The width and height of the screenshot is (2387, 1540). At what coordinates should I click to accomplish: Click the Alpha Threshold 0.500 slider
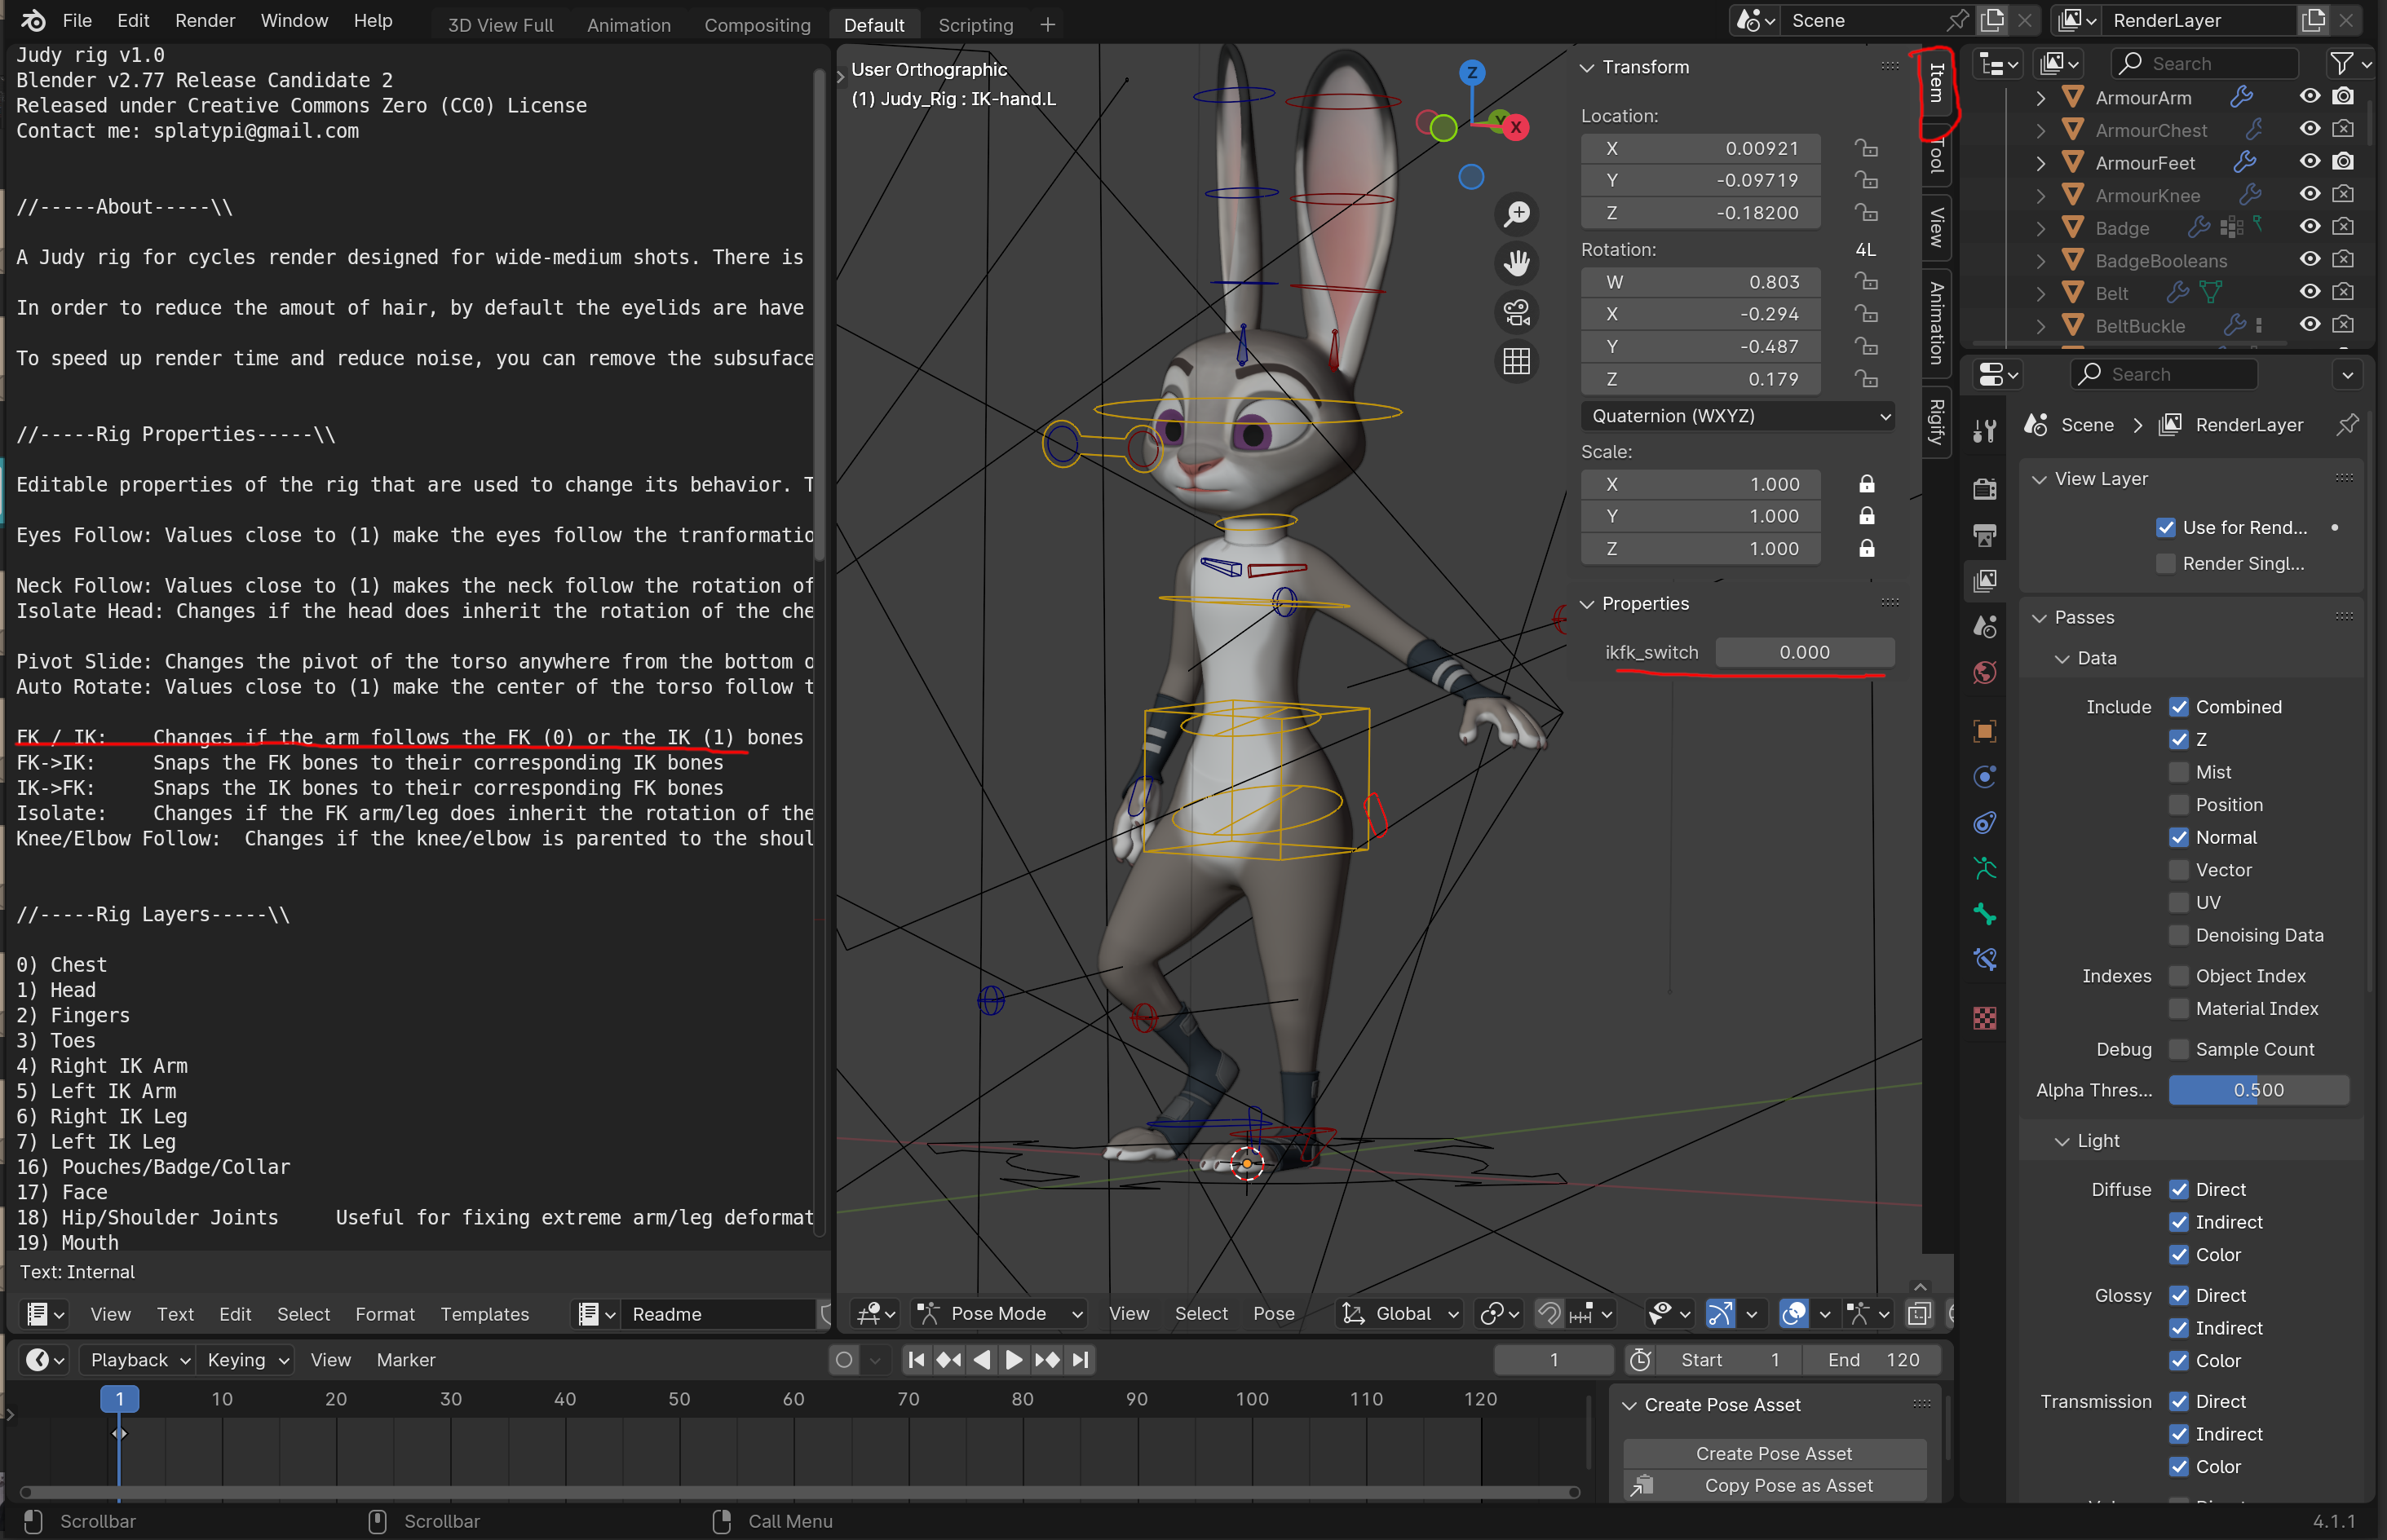tap(2258, 1090)
